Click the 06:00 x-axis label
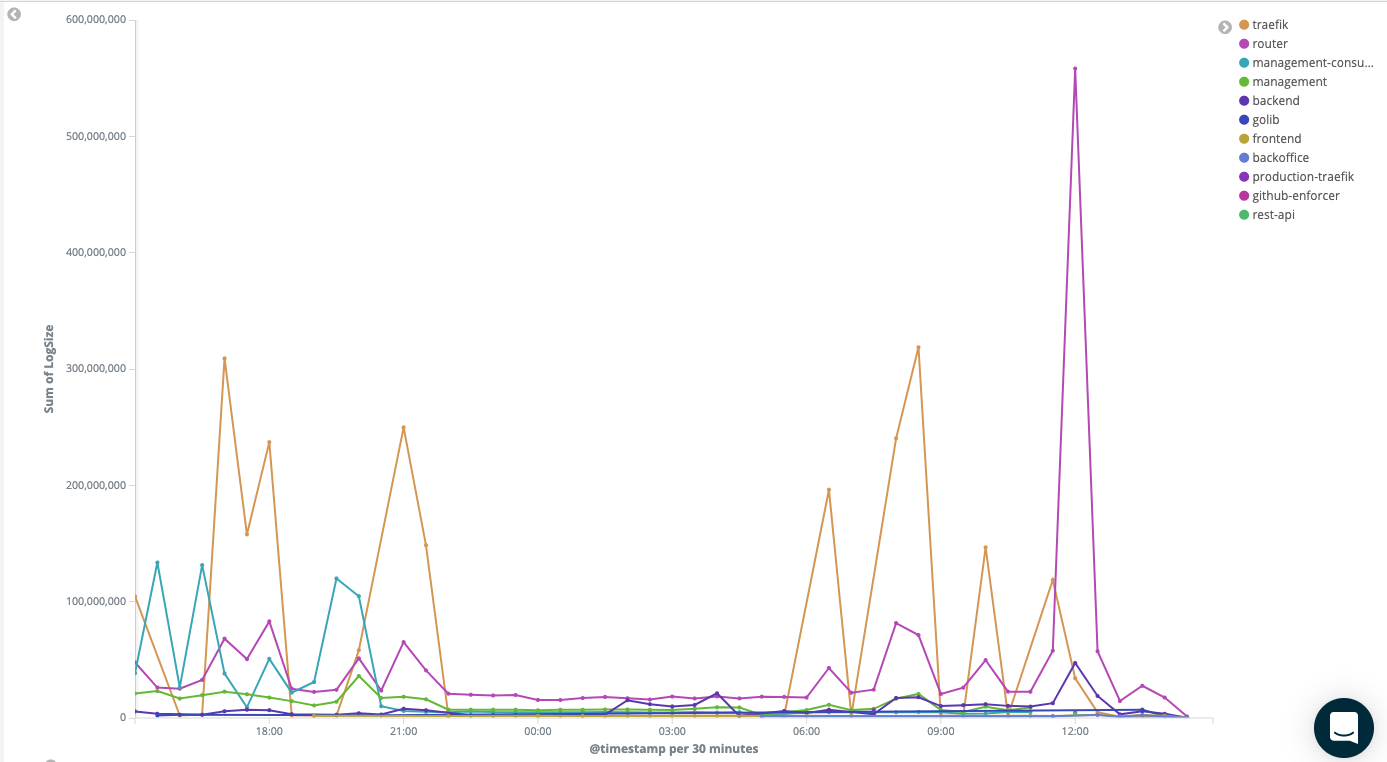Screen dimensions: 1387x762 [806, 732]
